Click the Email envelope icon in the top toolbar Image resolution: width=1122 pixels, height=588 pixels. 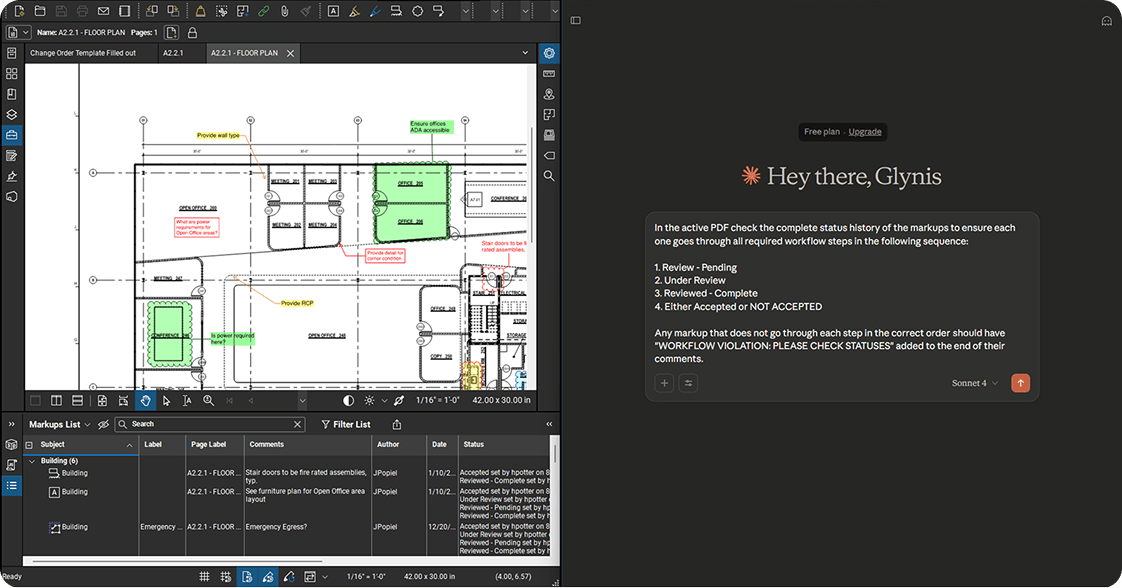tap(104, 11)
